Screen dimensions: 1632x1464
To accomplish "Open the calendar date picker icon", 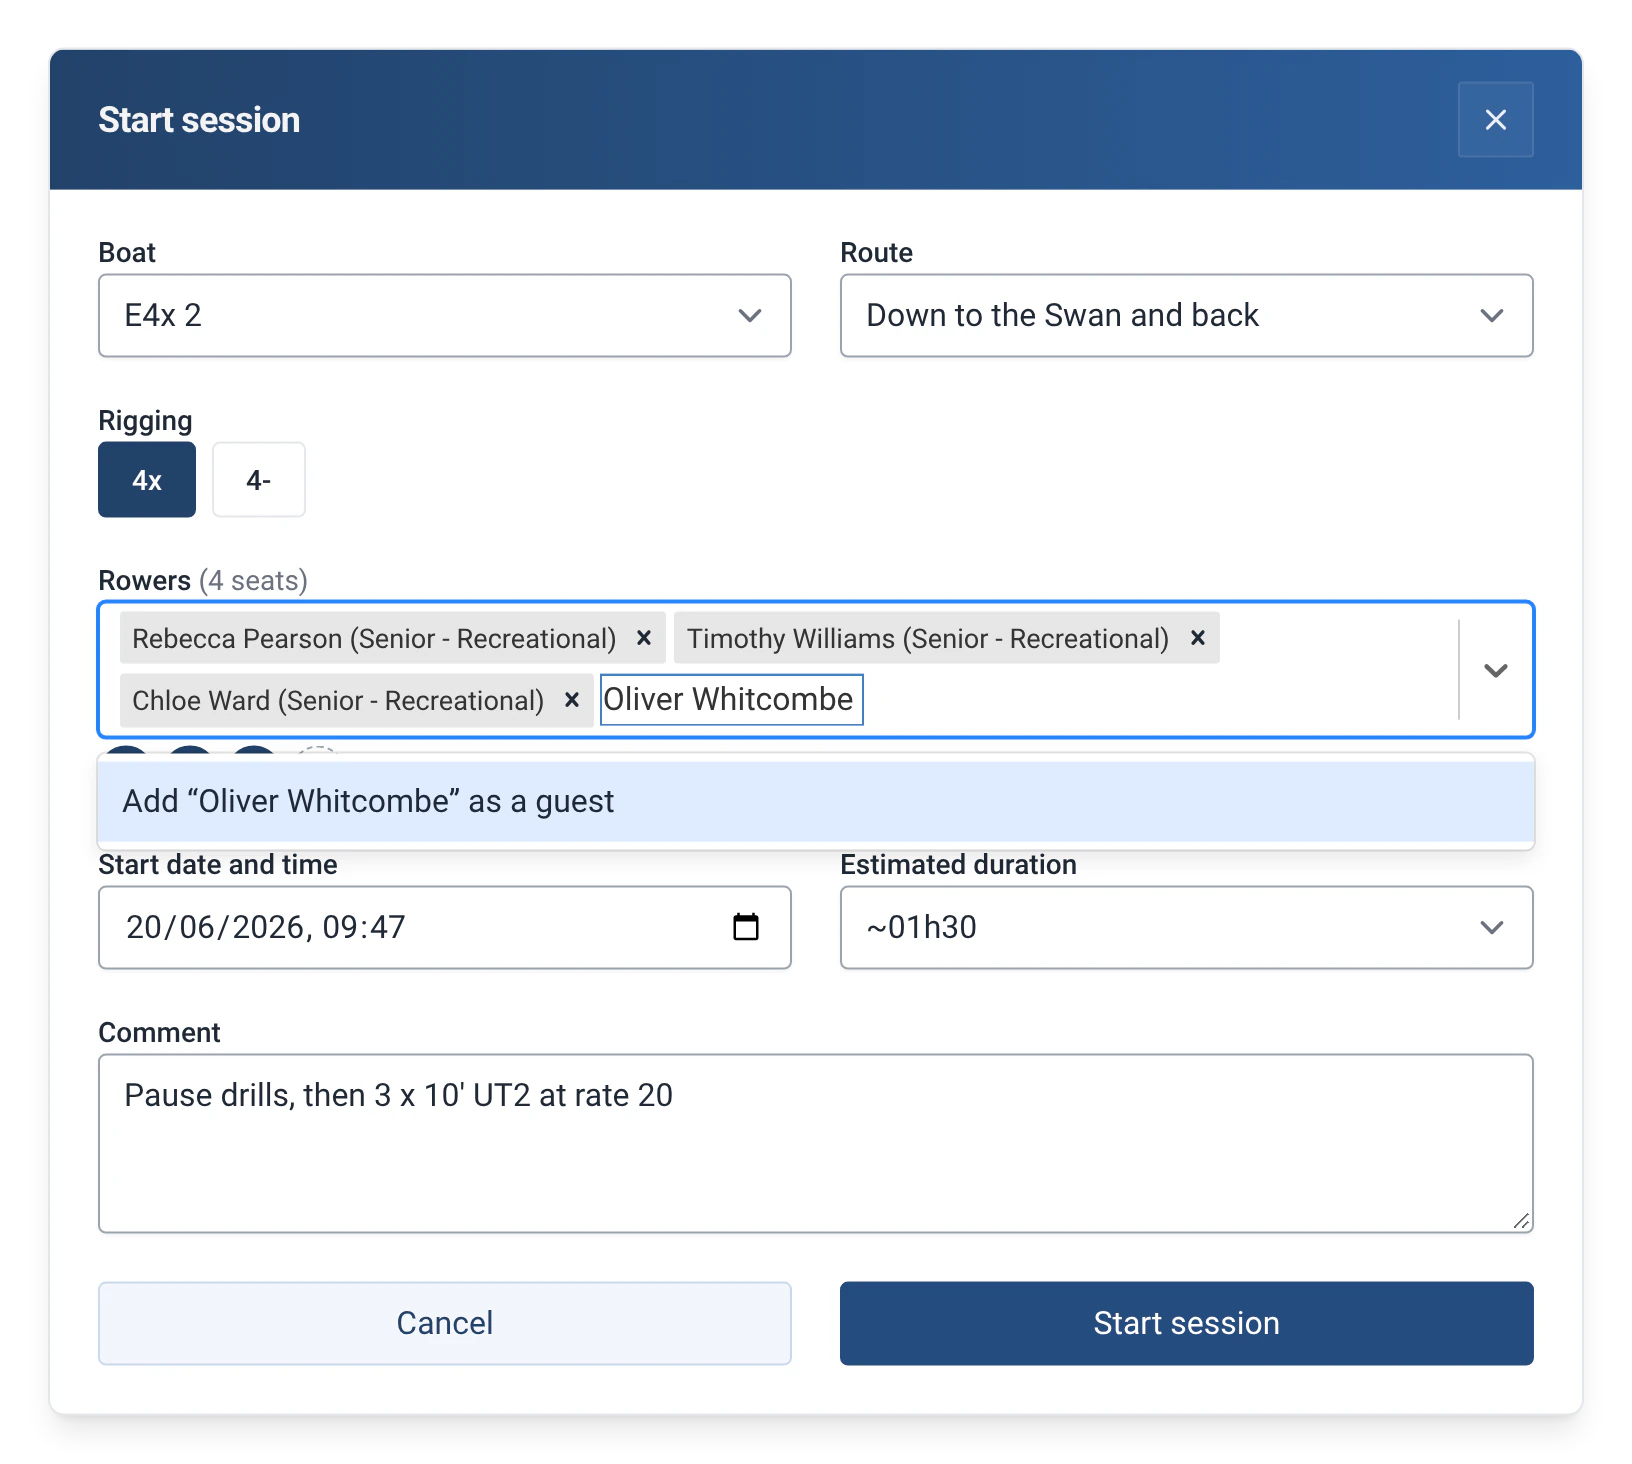I will pyautogui.click(x=746, y=927).
